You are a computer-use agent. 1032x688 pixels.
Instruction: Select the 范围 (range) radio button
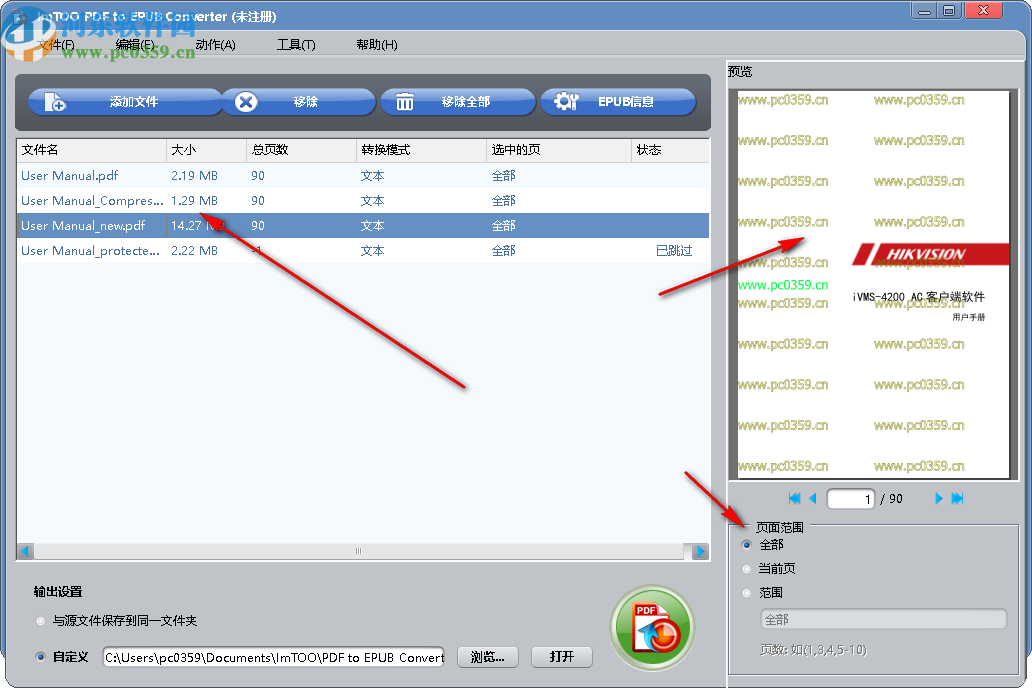[x=745, y=592]
